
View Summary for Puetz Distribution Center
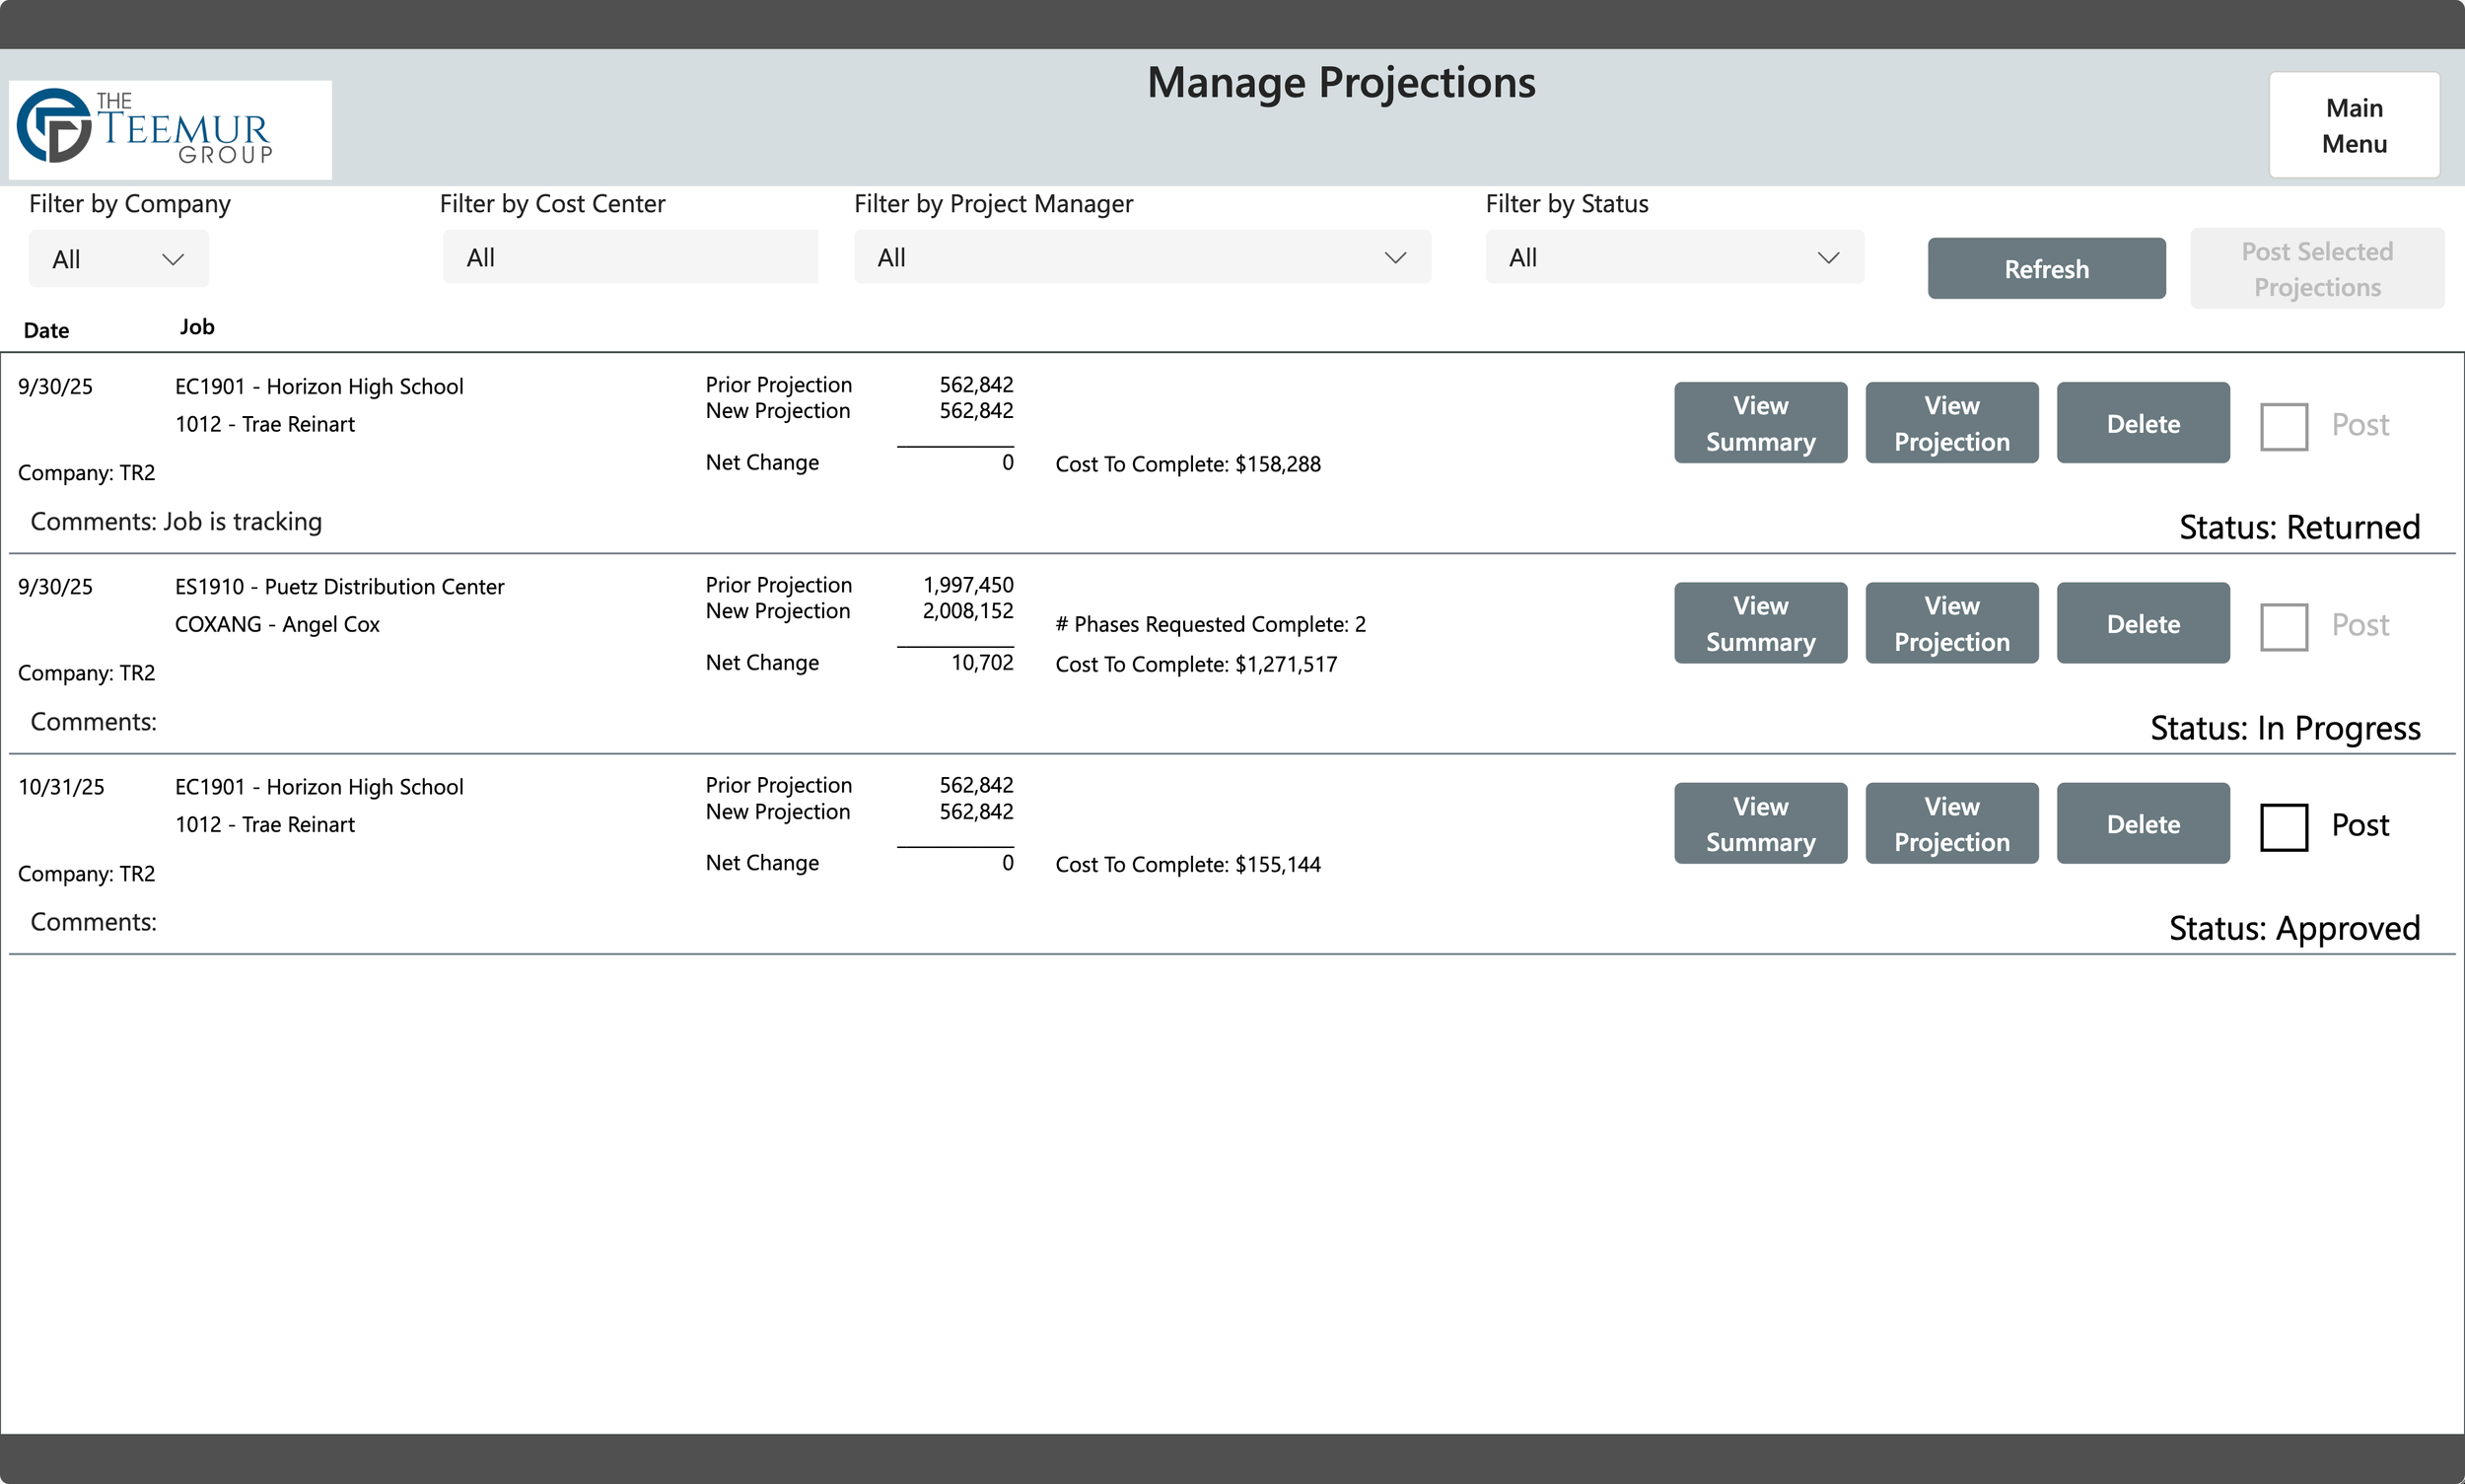(1759, 623)
